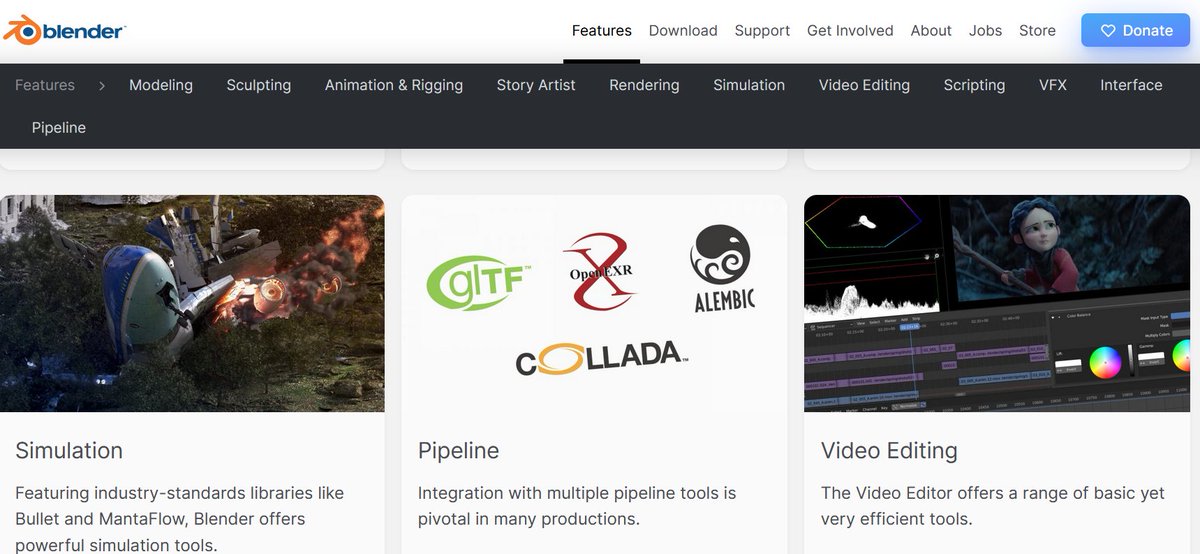Screen dimensions: 1200x554
Task: Open the Interface section
Action: pos(1131,85)
